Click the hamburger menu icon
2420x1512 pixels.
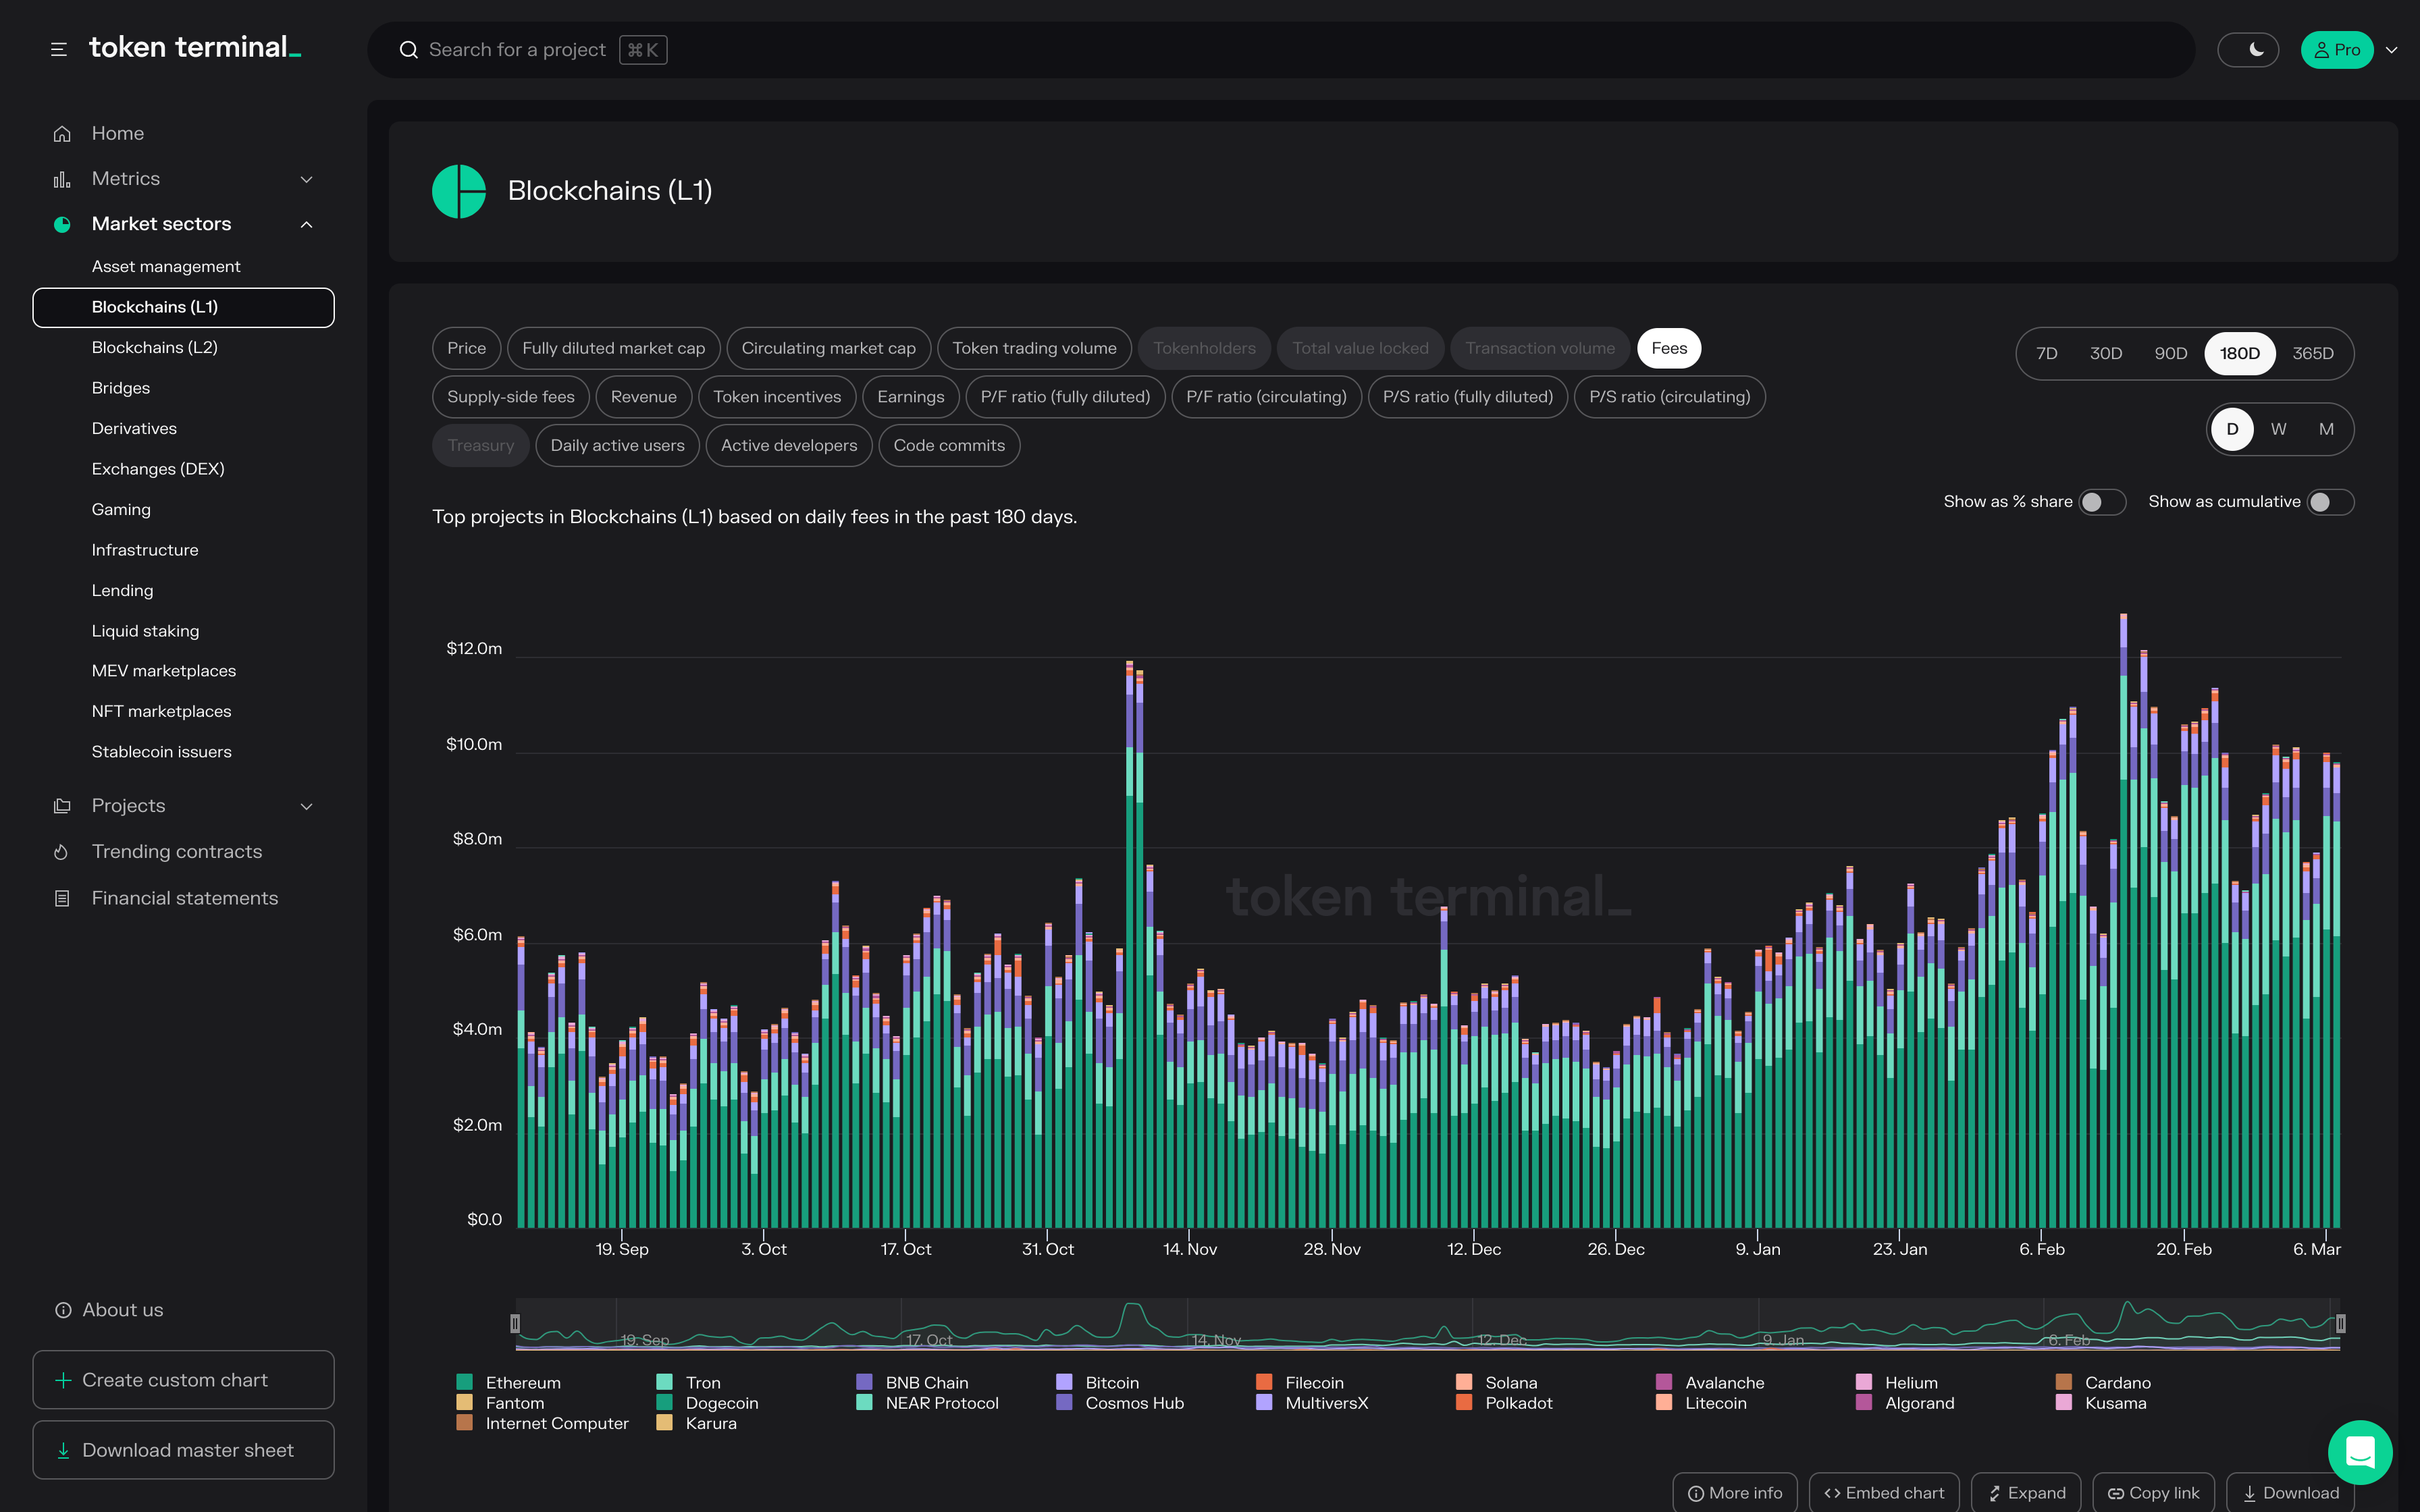59,49
